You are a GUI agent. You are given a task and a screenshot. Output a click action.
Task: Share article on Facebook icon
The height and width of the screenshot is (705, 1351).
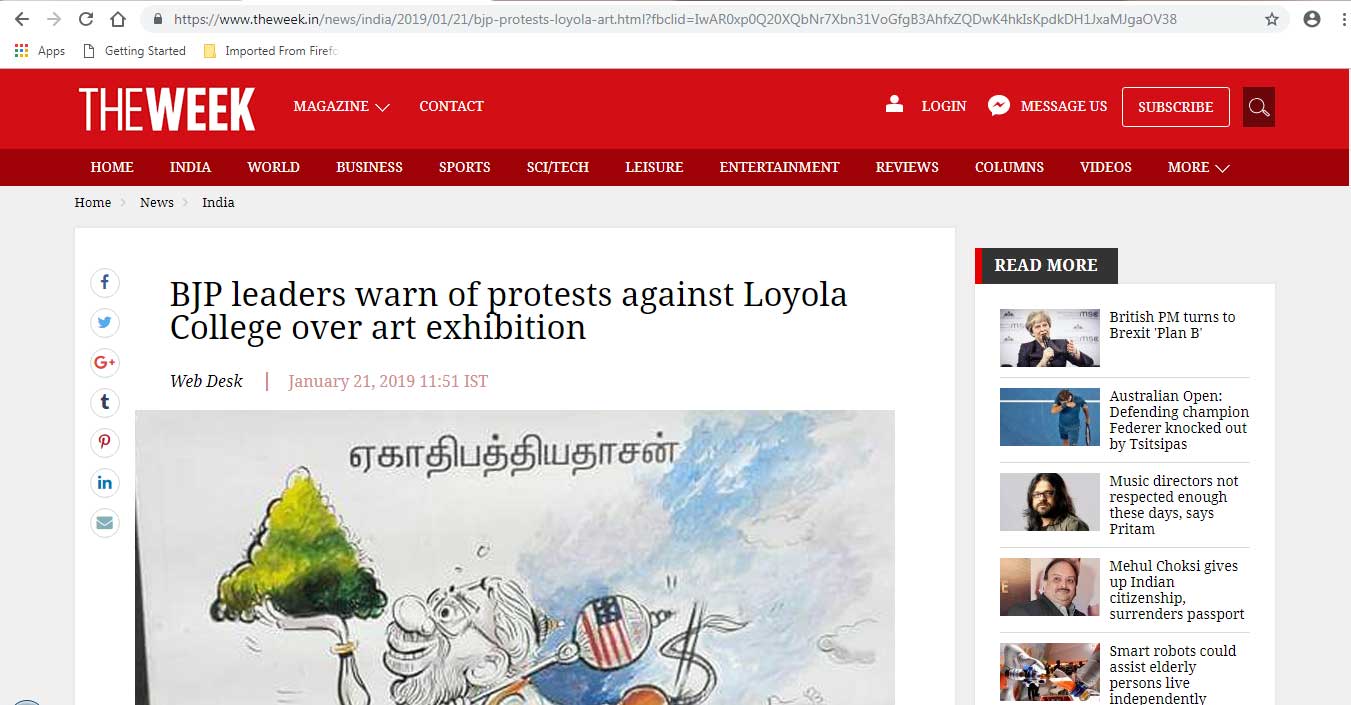105,283
